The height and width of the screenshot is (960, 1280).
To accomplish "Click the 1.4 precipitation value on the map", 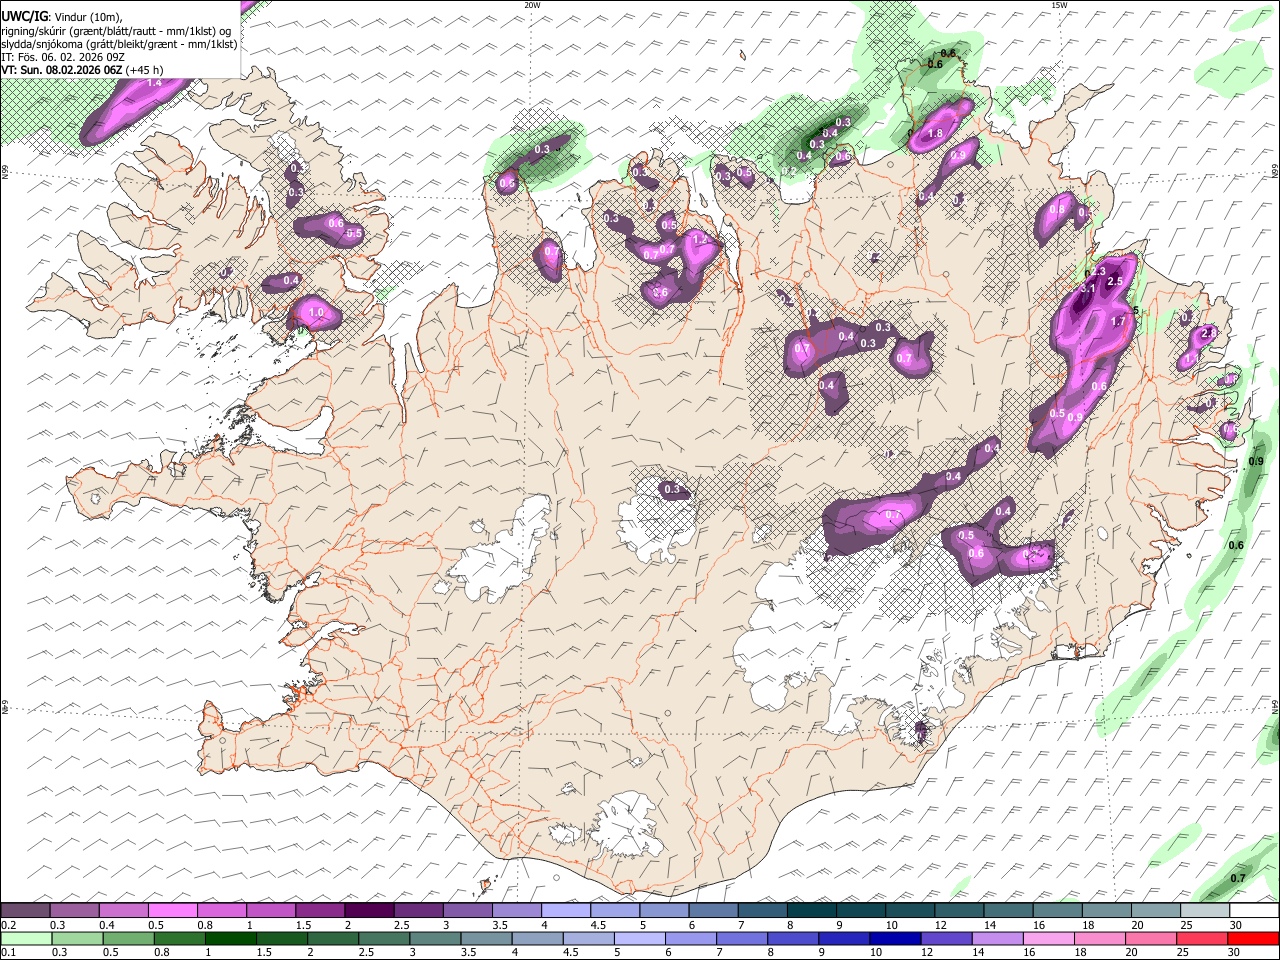I will (154, 83).
